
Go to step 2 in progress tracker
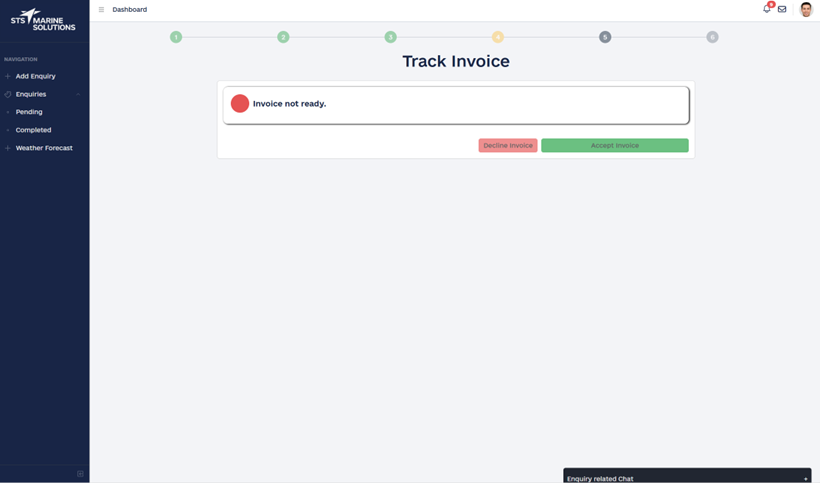point(283,37)
